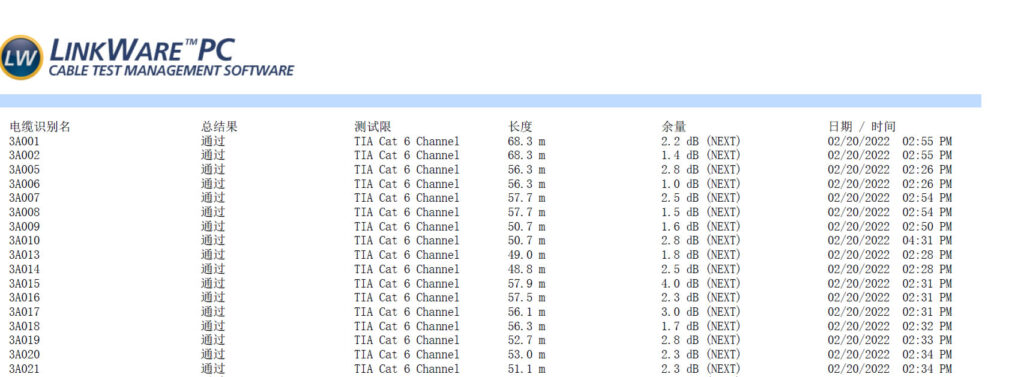
Task: Click margin 1.4 dB (NEXT) for 3A002
Action: (x=701, y=156)
